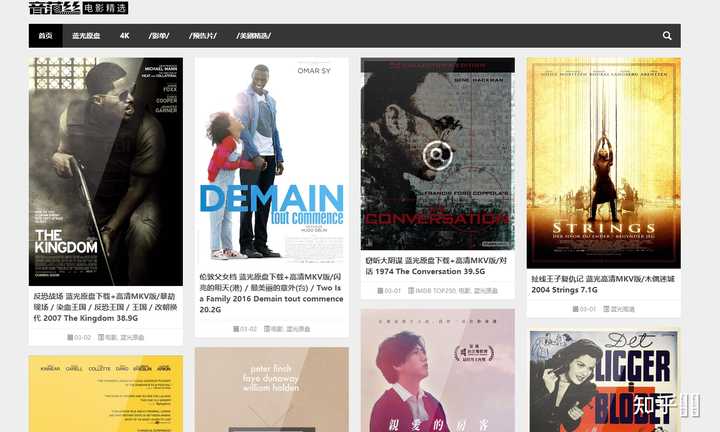Click the beige Peter Finch Faye Dunaway poster

272,389
